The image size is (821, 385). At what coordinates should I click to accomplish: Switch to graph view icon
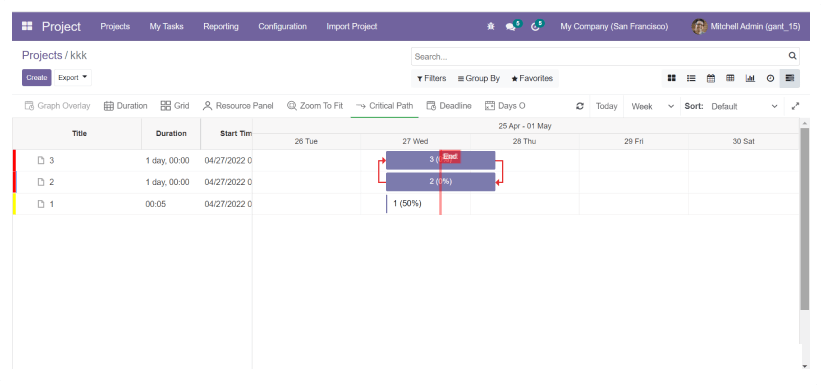pyautogui.click(x=750, y=78)
